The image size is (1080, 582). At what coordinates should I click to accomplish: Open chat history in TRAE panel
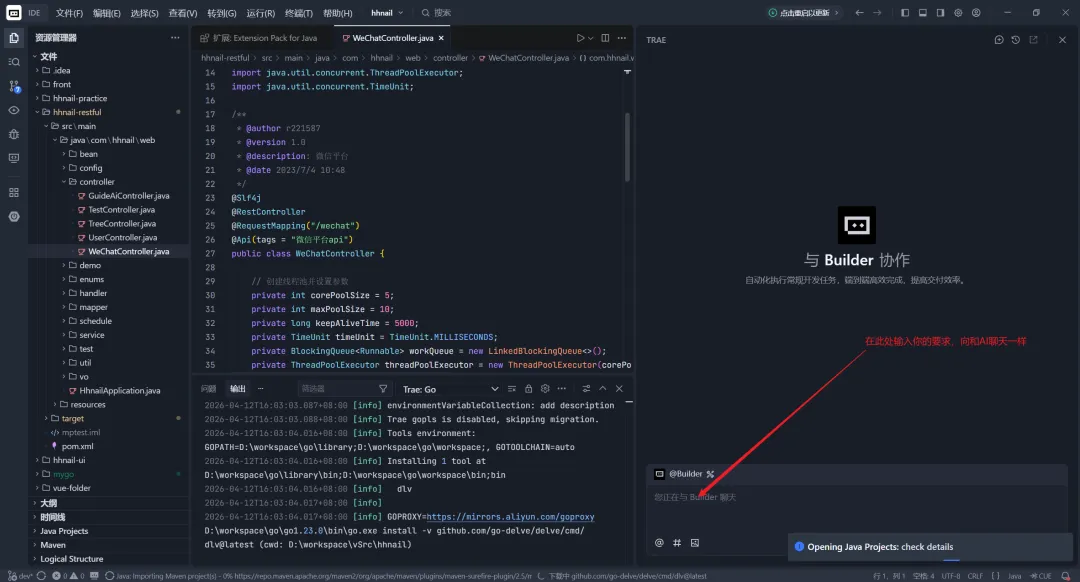(x=1015, y=40)
